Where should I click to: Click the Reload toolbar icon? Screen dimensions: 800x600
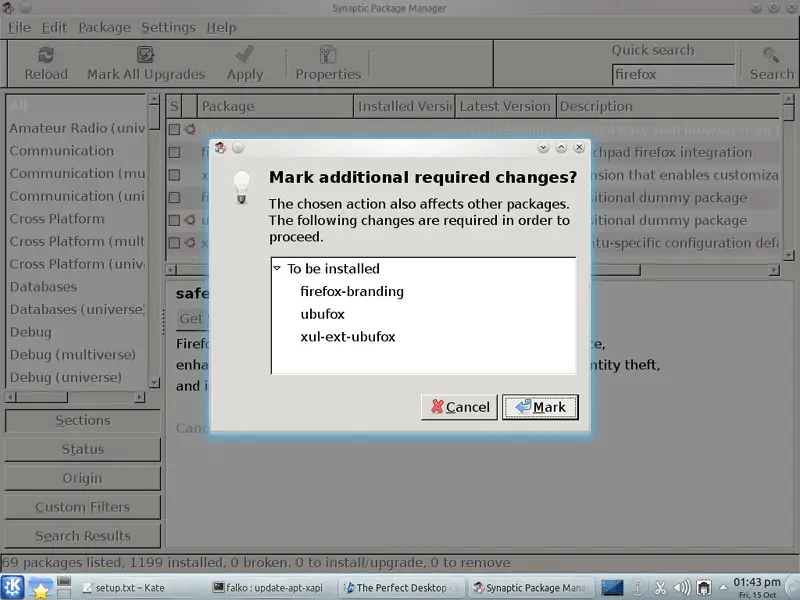point(46,55)
